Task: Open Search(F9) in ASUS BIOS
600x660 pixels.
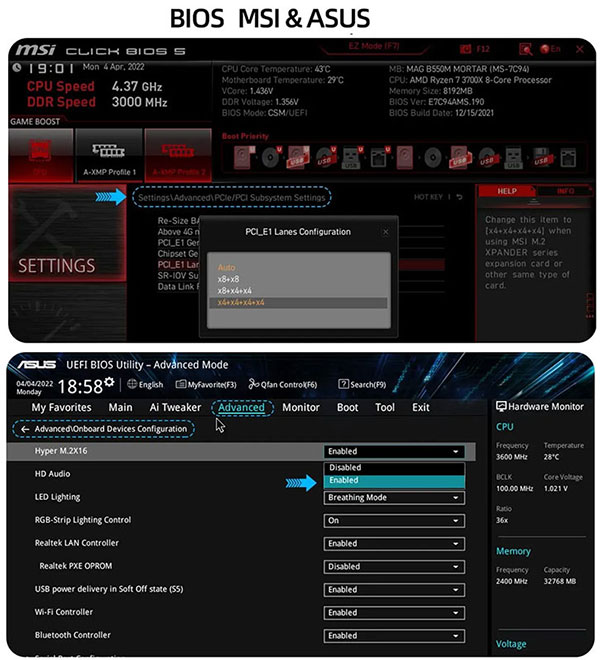Action: click(x=362, y=384)
